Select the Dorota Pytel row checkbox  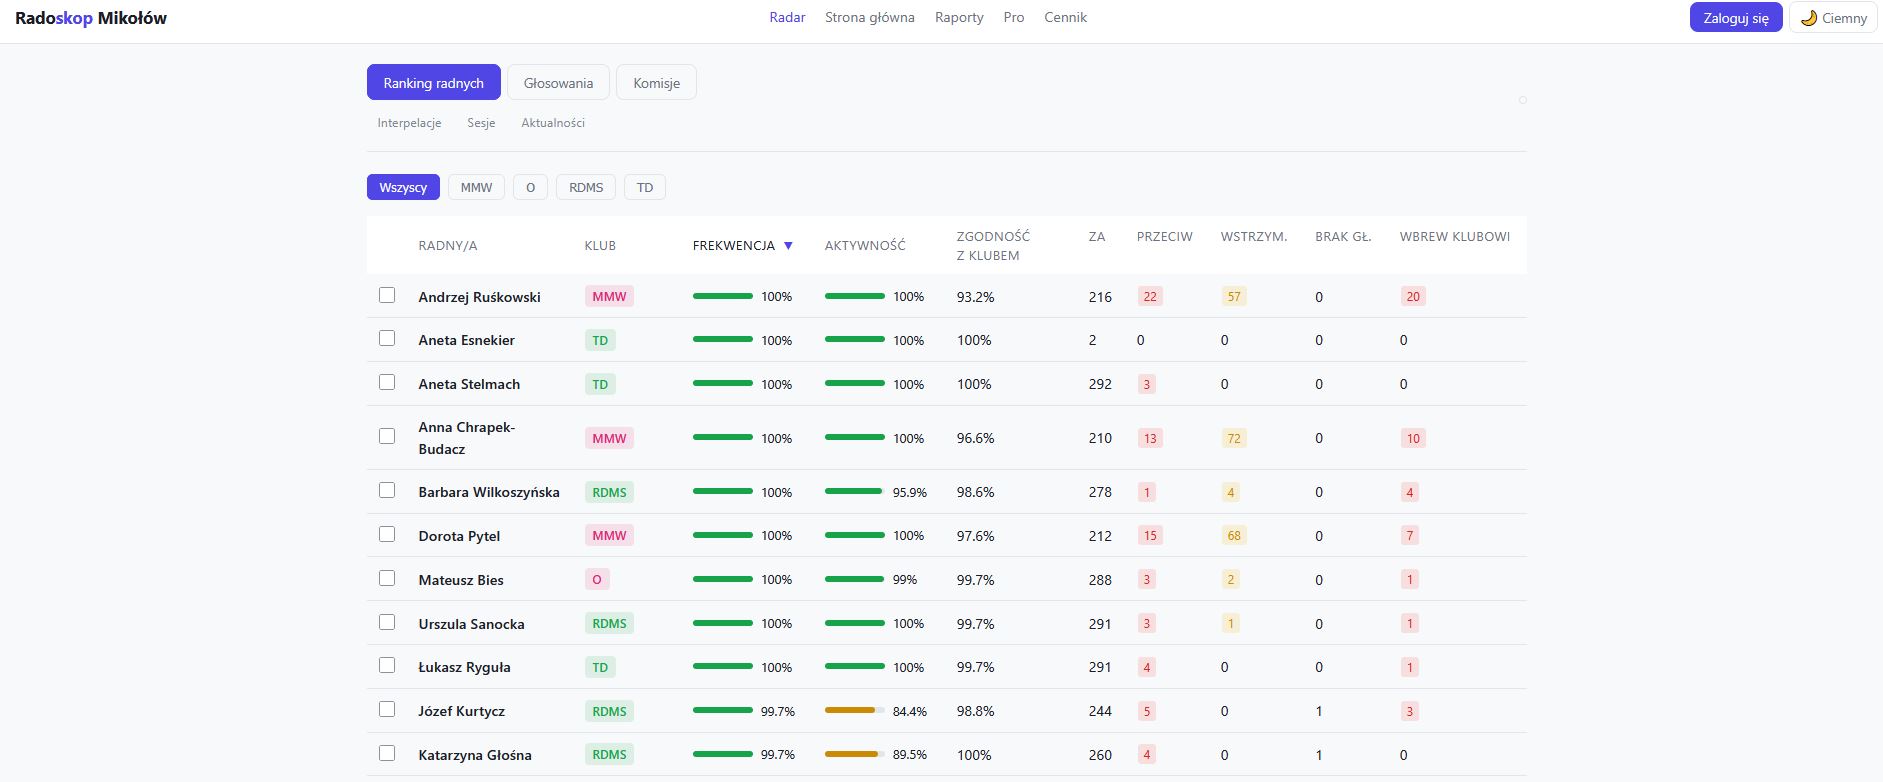point(387,534)
